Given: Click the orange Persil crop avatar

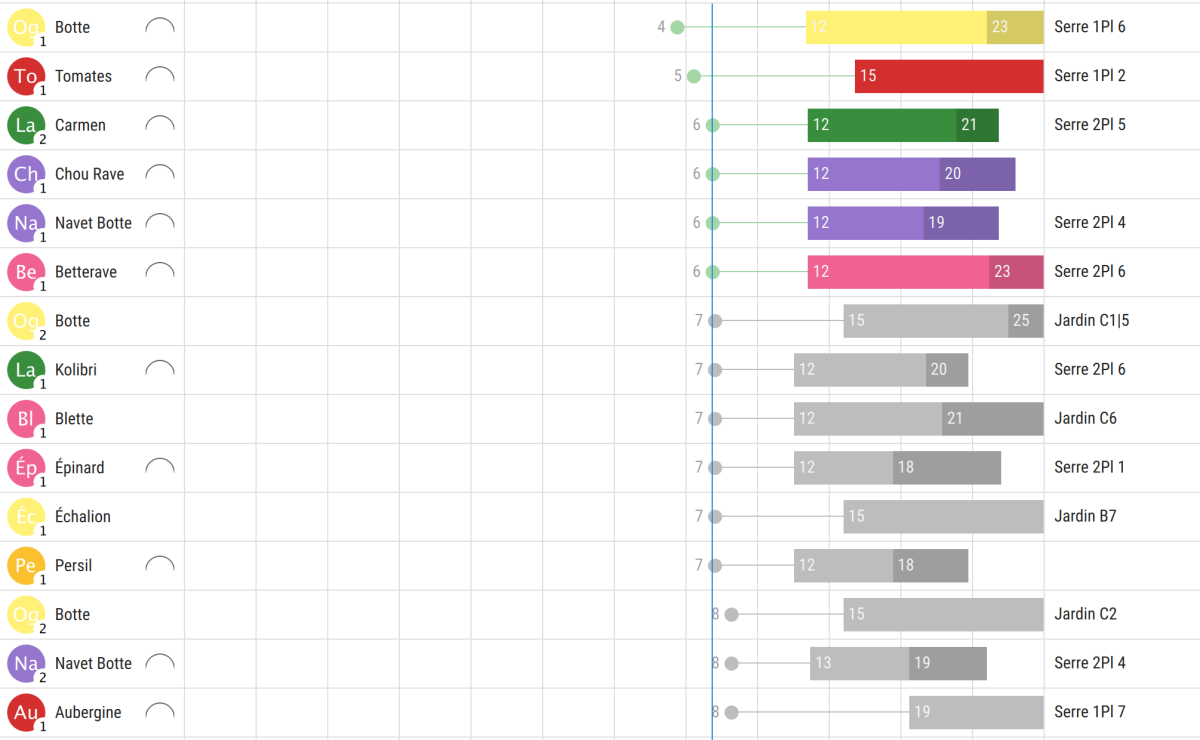Looking at the screenshot, I should click(25, 566).
